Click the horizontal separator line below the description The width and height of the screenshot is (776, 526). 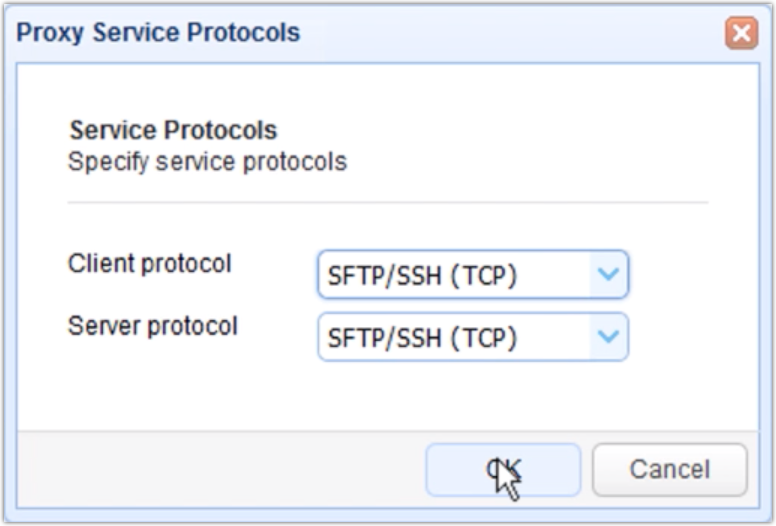coord(388,203)
